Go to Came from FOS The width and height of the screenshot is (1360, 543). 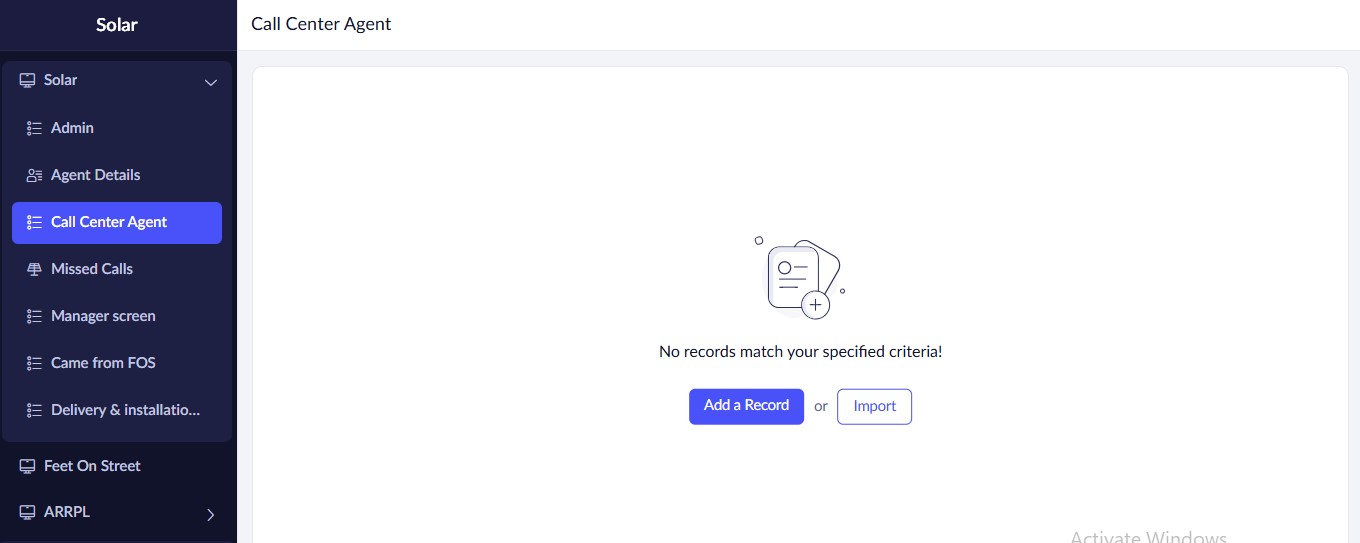pos(103,363)
